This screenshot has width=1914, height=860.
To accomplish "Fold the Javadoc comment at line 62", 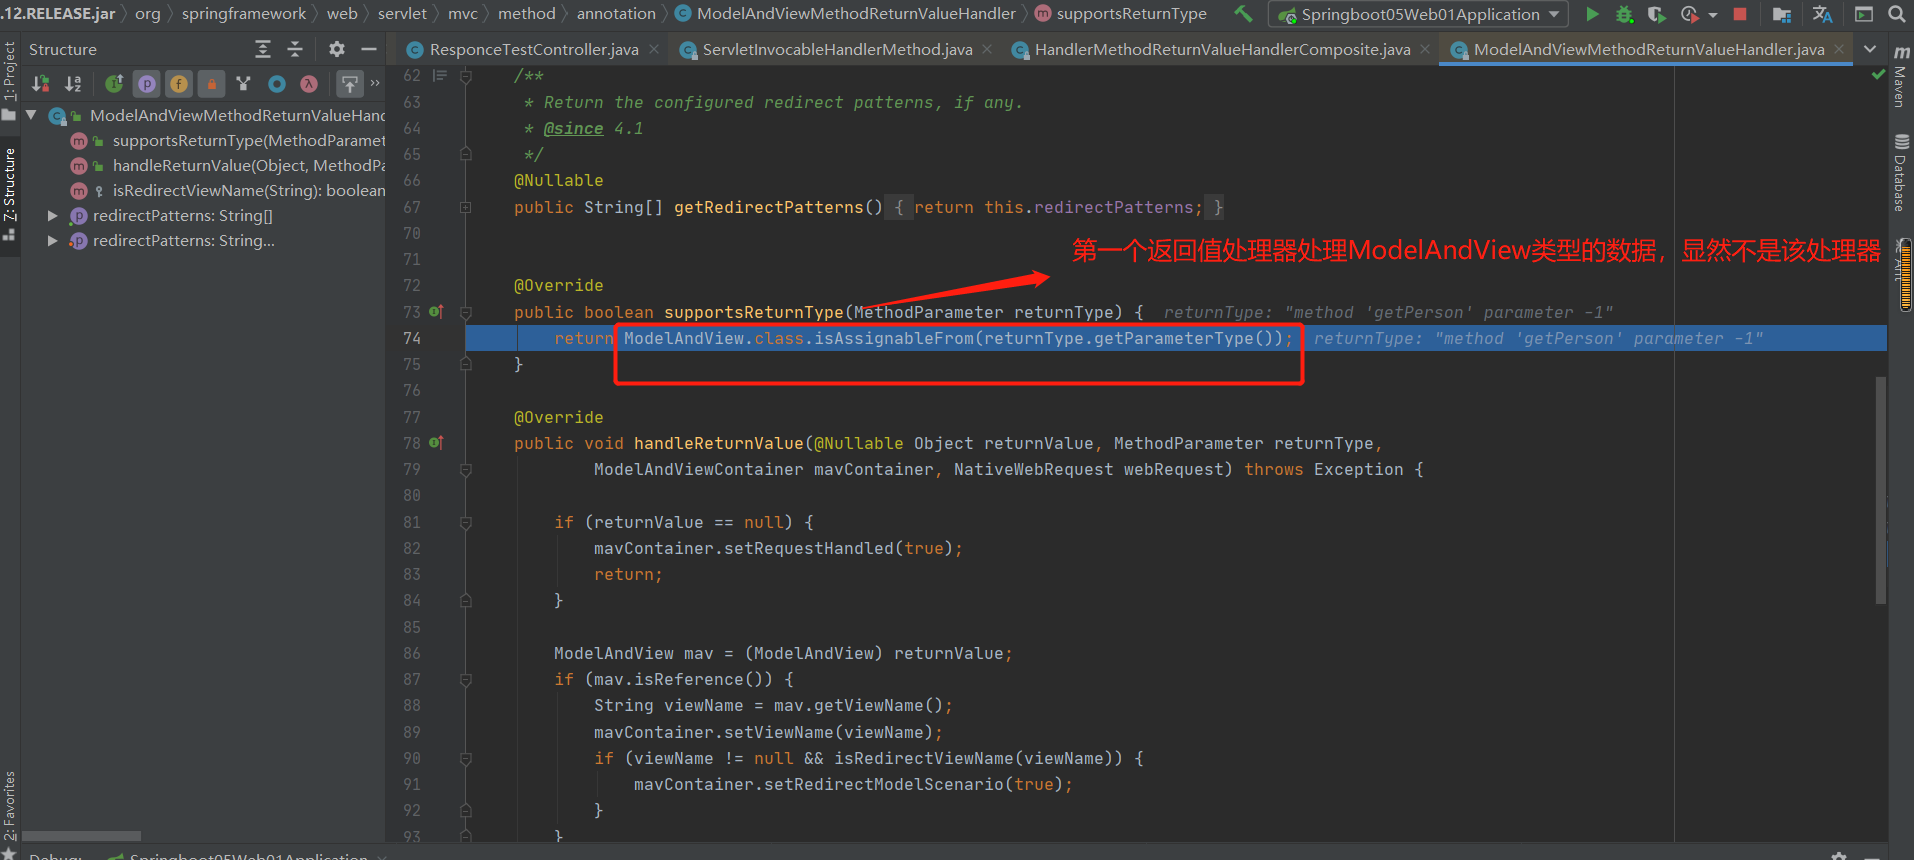I will click(x=465, y=76).
